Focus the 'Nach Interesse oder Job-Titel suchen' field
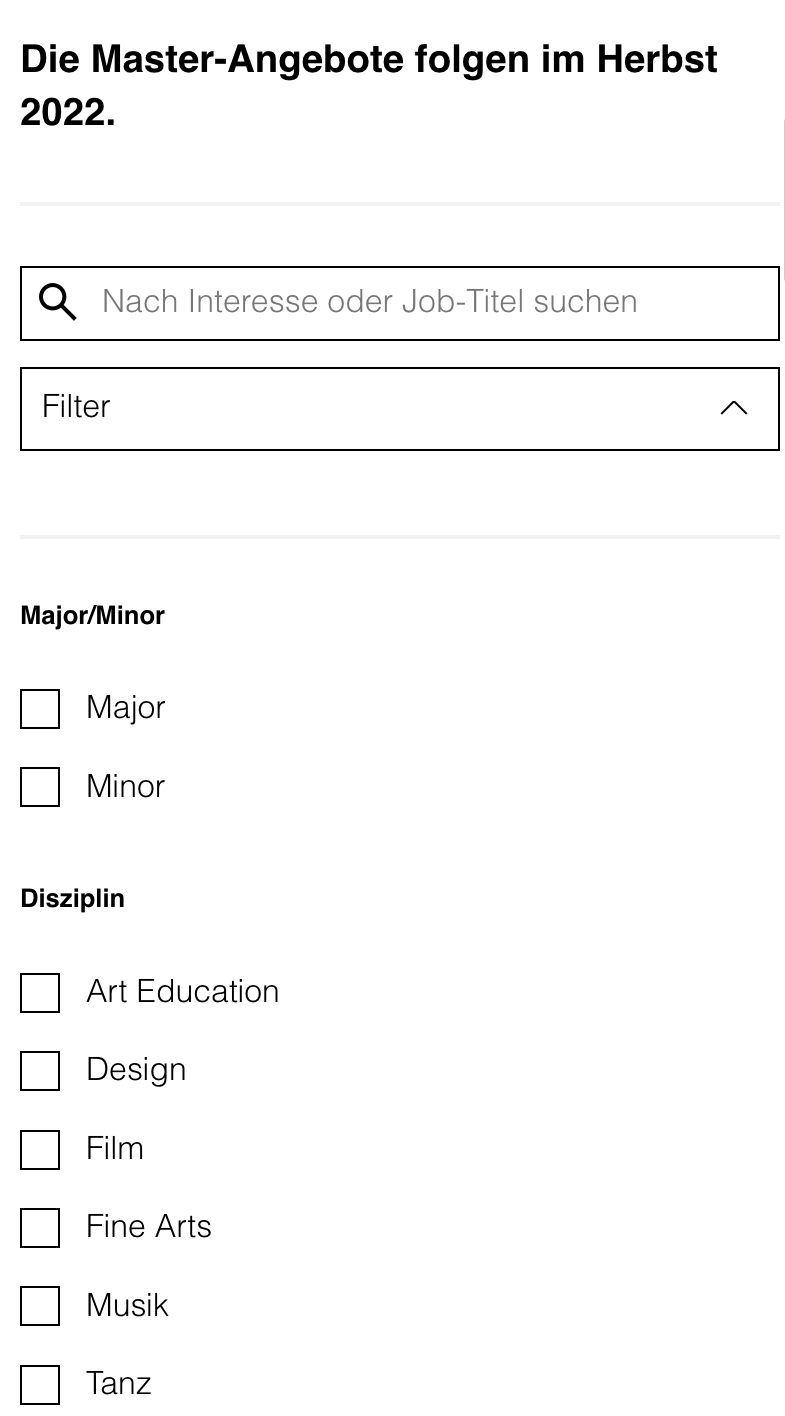The image size is (785, 1416). tap(400, 303)
